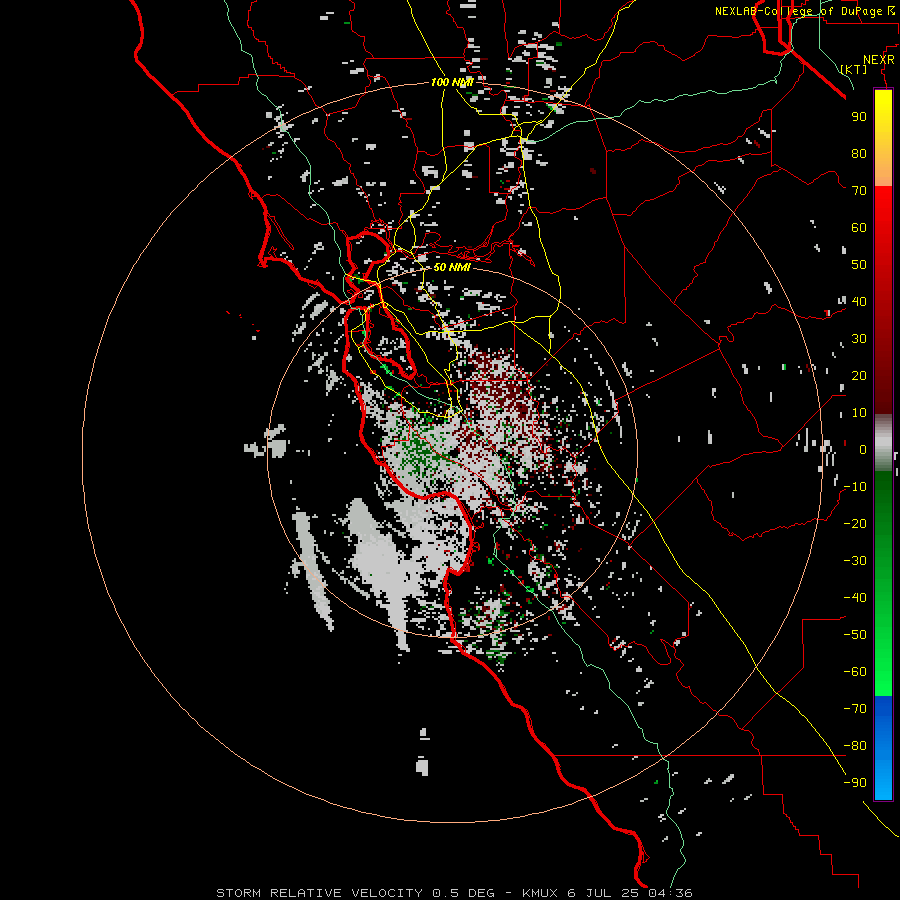This screenshot has height=900, width=900.
Task: Click the "STORM RELATIVE VELOCITY 0.5 DEG" caption
Action: [355, 893]
